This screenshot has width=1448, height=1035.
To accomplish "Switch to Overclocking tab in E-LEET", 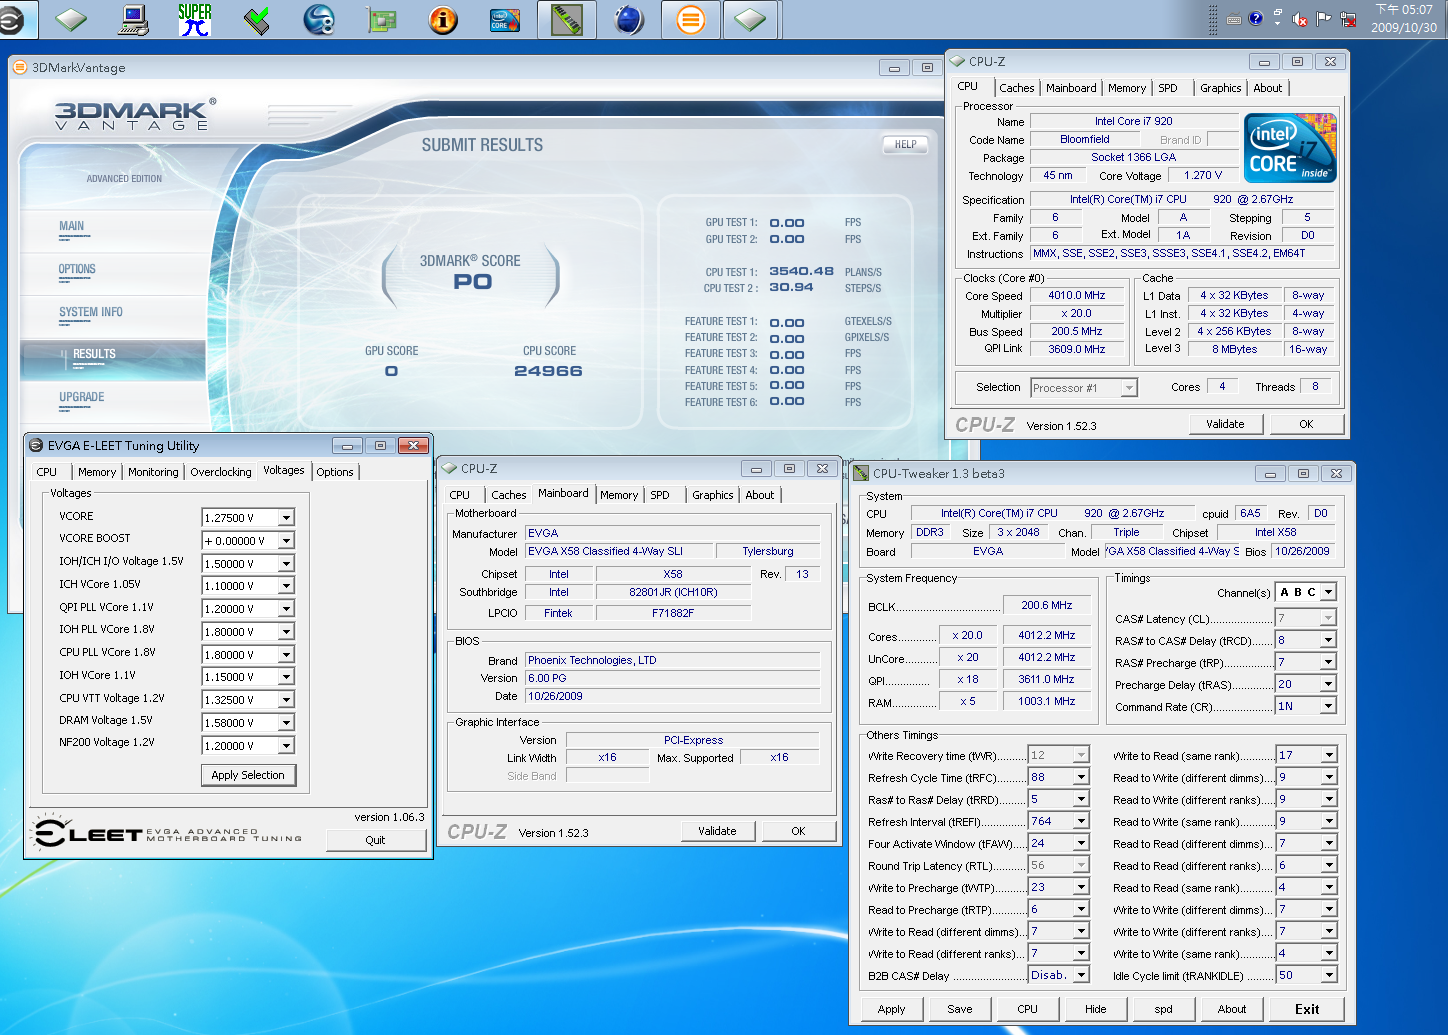I will 221,472.
